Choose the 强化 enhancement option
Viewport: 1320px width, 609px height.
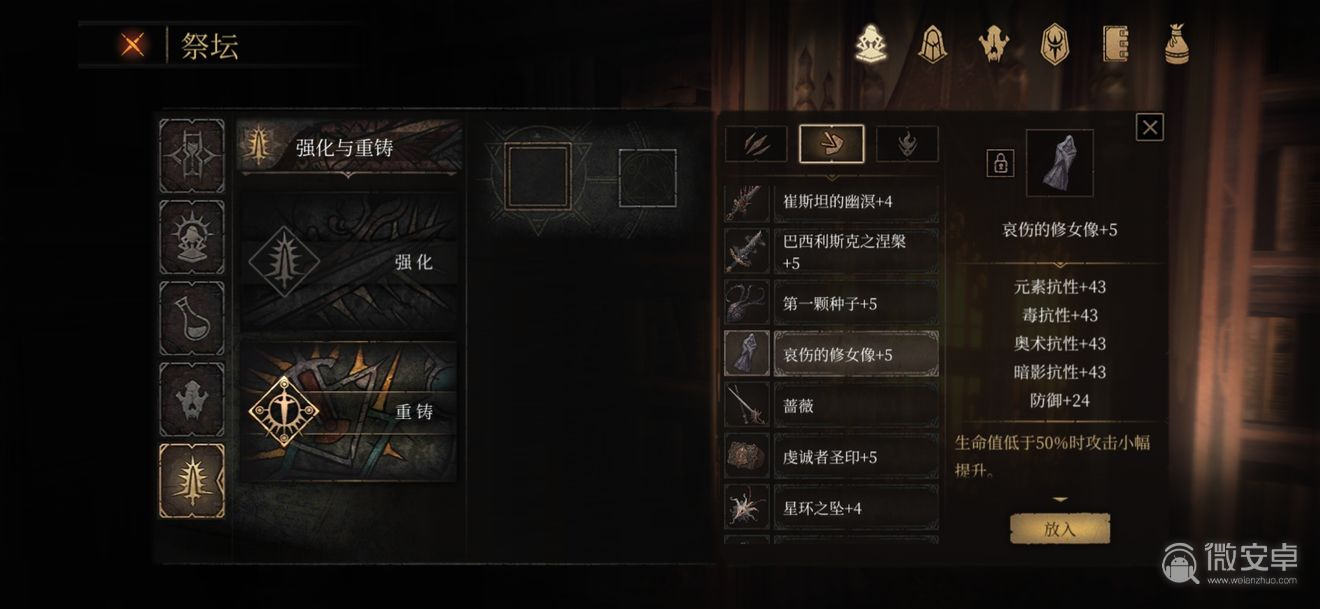click(x=351, y=262)
